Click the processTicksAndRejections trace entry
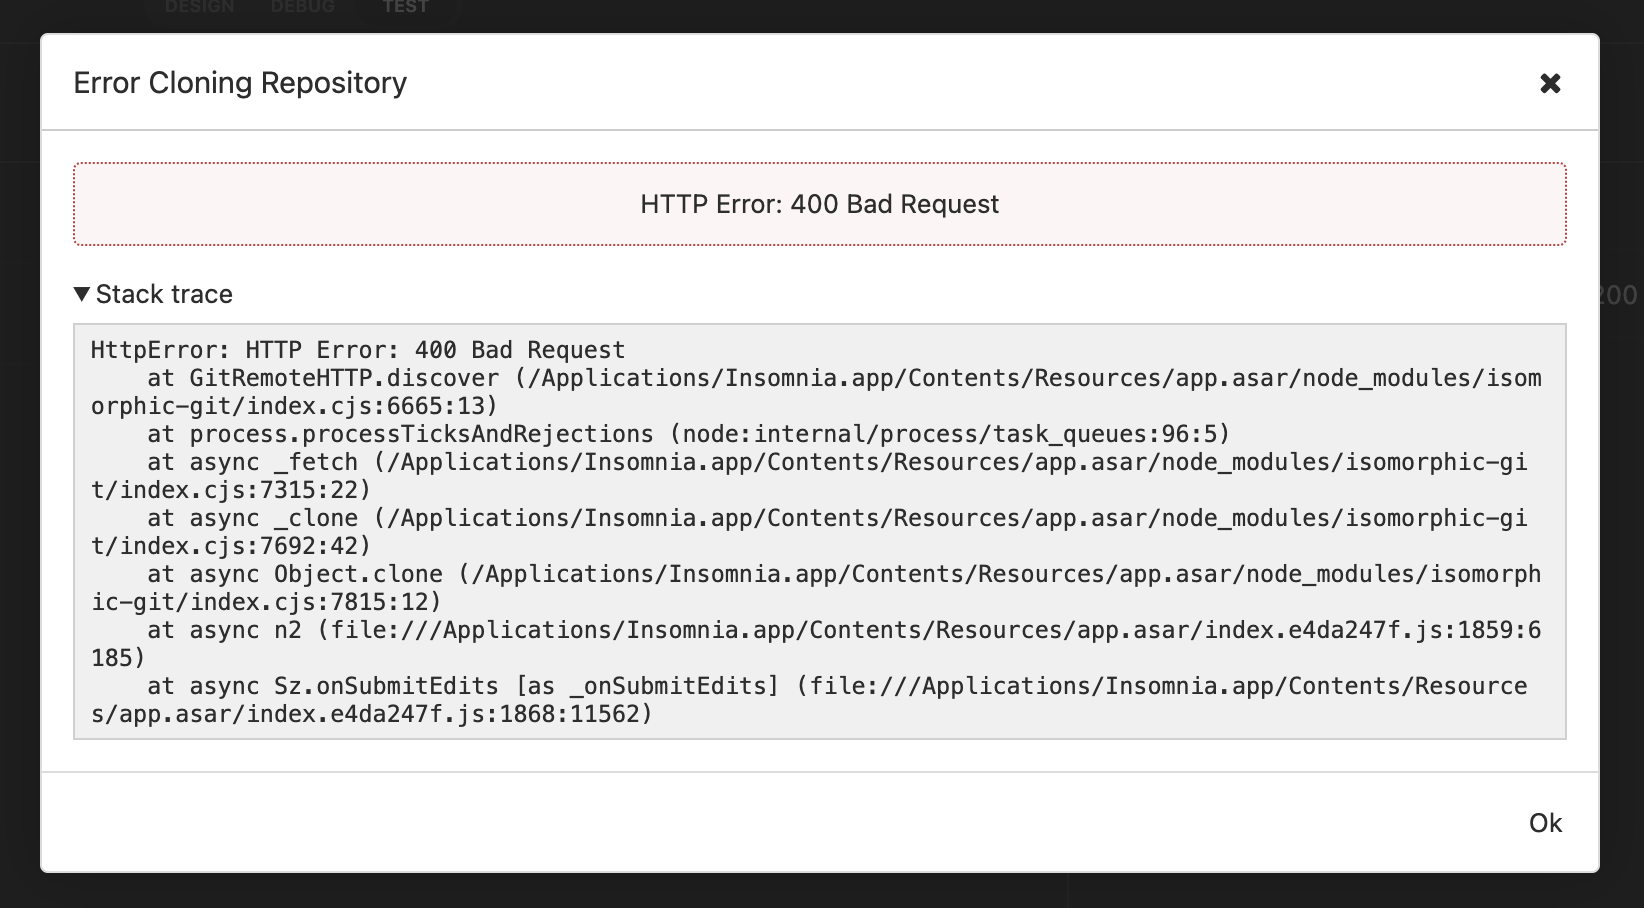Image resolution: width=1644 pixels, height=908 pixels. coord(600,434)
